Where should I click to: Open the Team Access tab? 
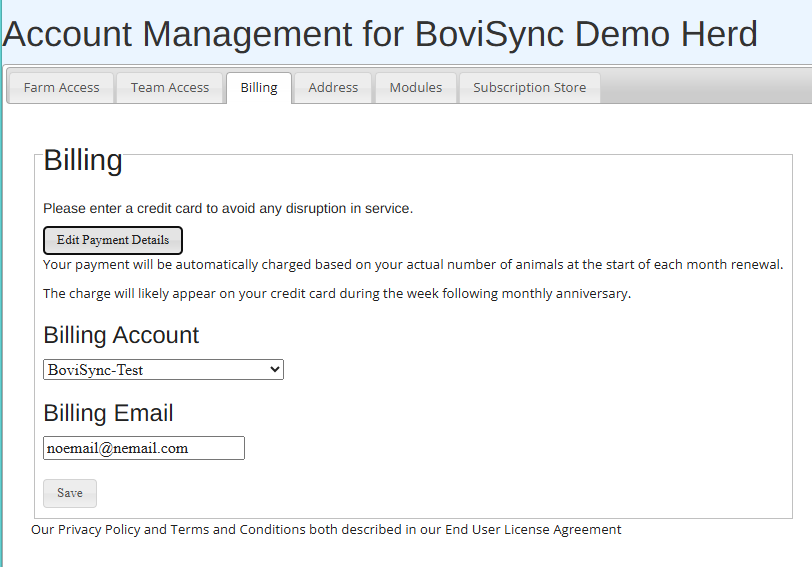170,88
